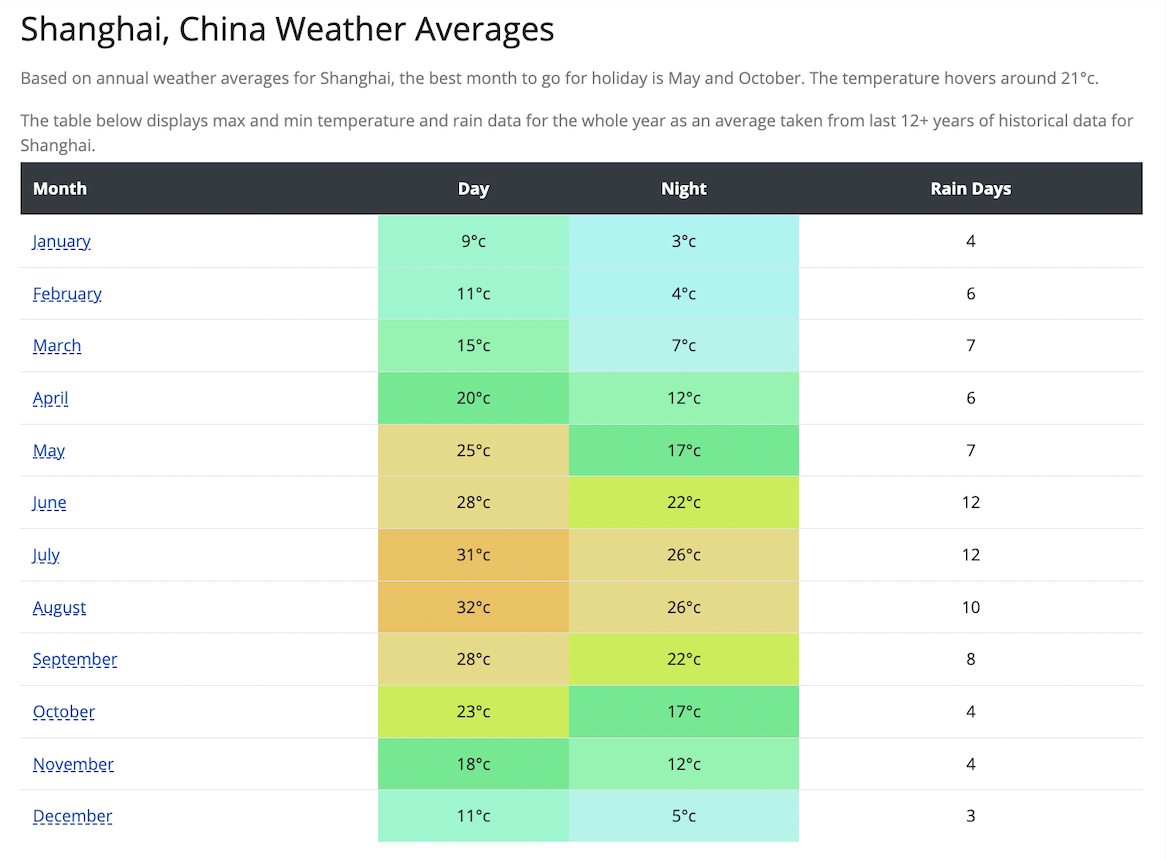Viewport: 1166px width, 860px height.
Task: Open the June month link
Action: pyautogui.click(x=50, y=502)
